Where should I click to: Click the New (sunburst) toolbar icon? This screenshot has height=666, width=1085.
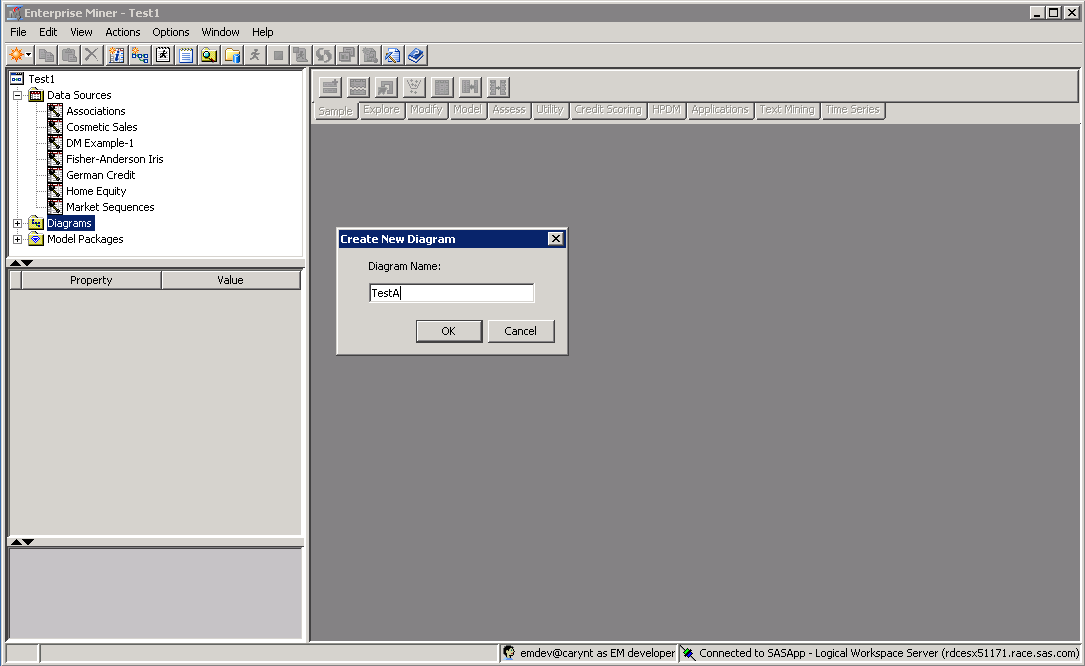(16, 55)
